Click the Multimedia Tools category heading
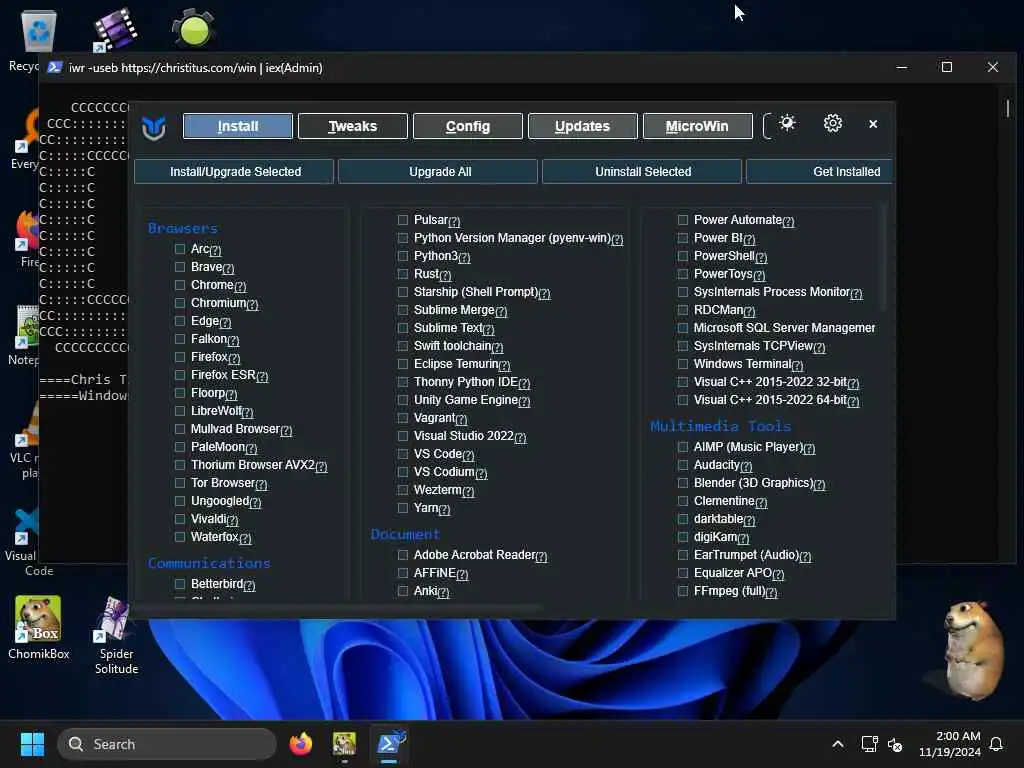1024x768 pixels. [720, 426]
